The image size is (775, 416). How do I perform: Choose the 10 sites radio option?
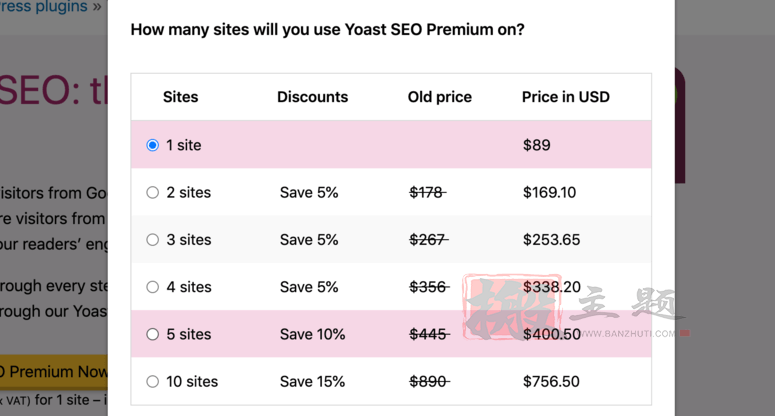[153, 381]
